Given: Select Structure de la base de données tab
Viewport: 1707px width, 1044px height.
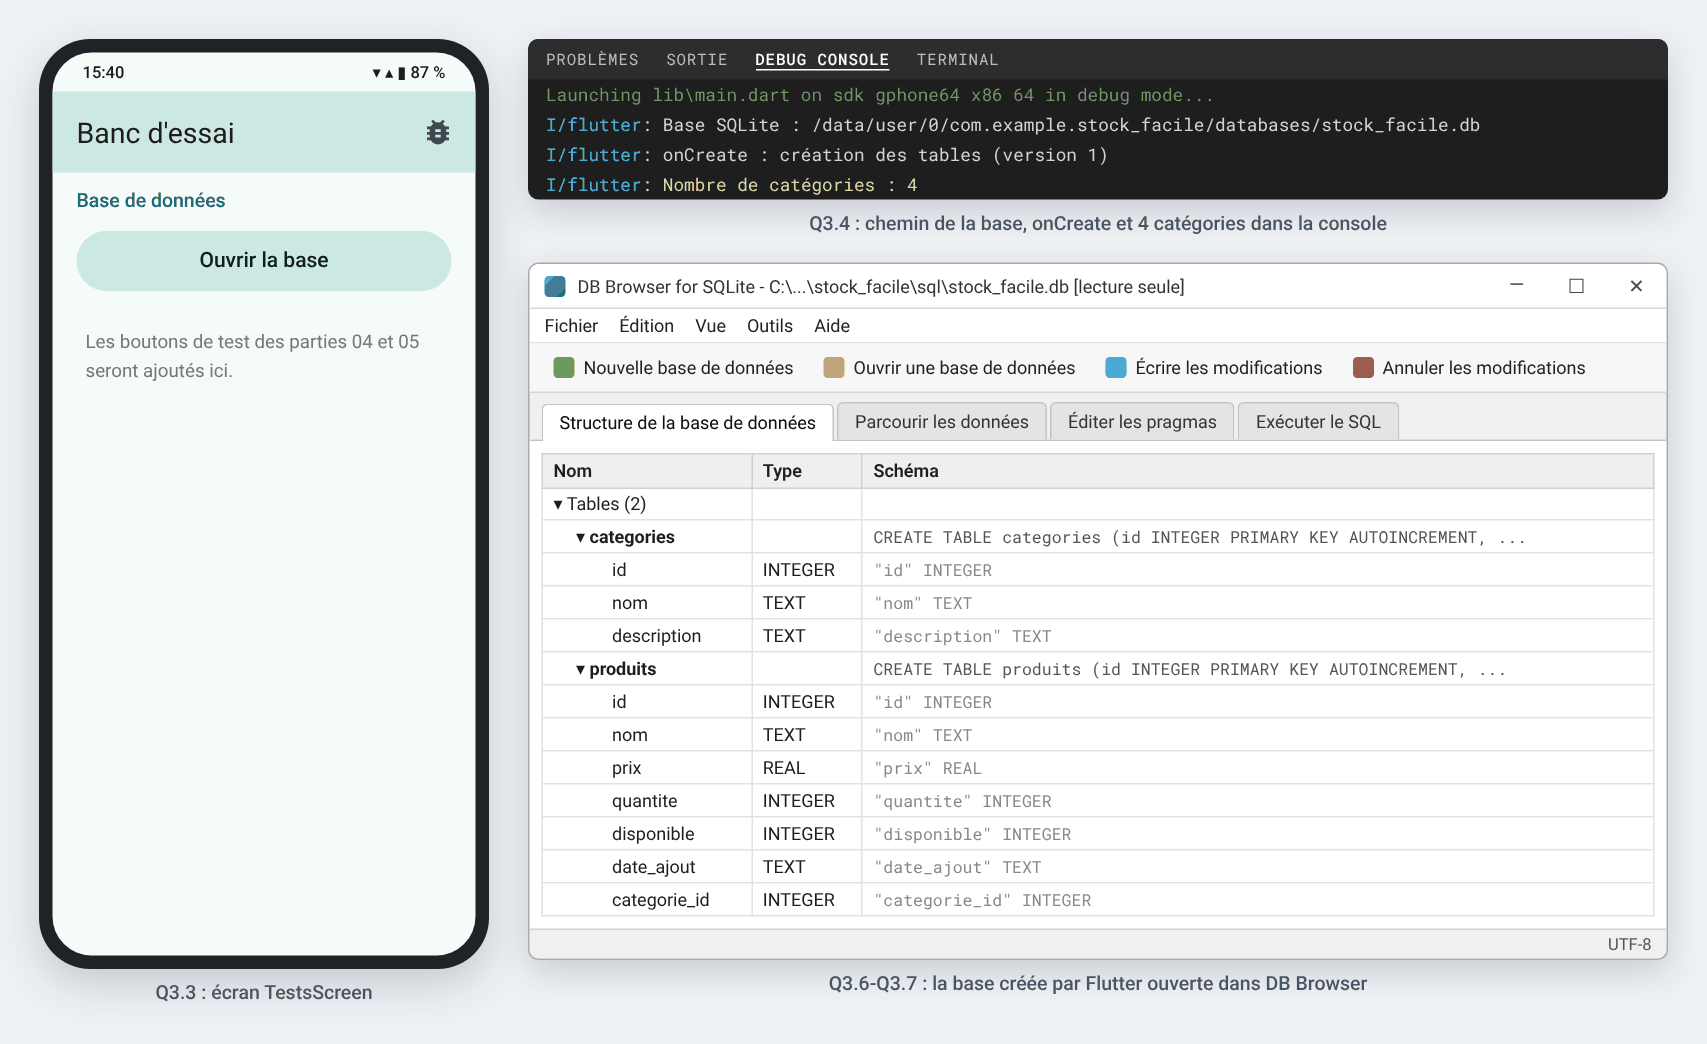Looking at the screenshot, I should (687, 423).
